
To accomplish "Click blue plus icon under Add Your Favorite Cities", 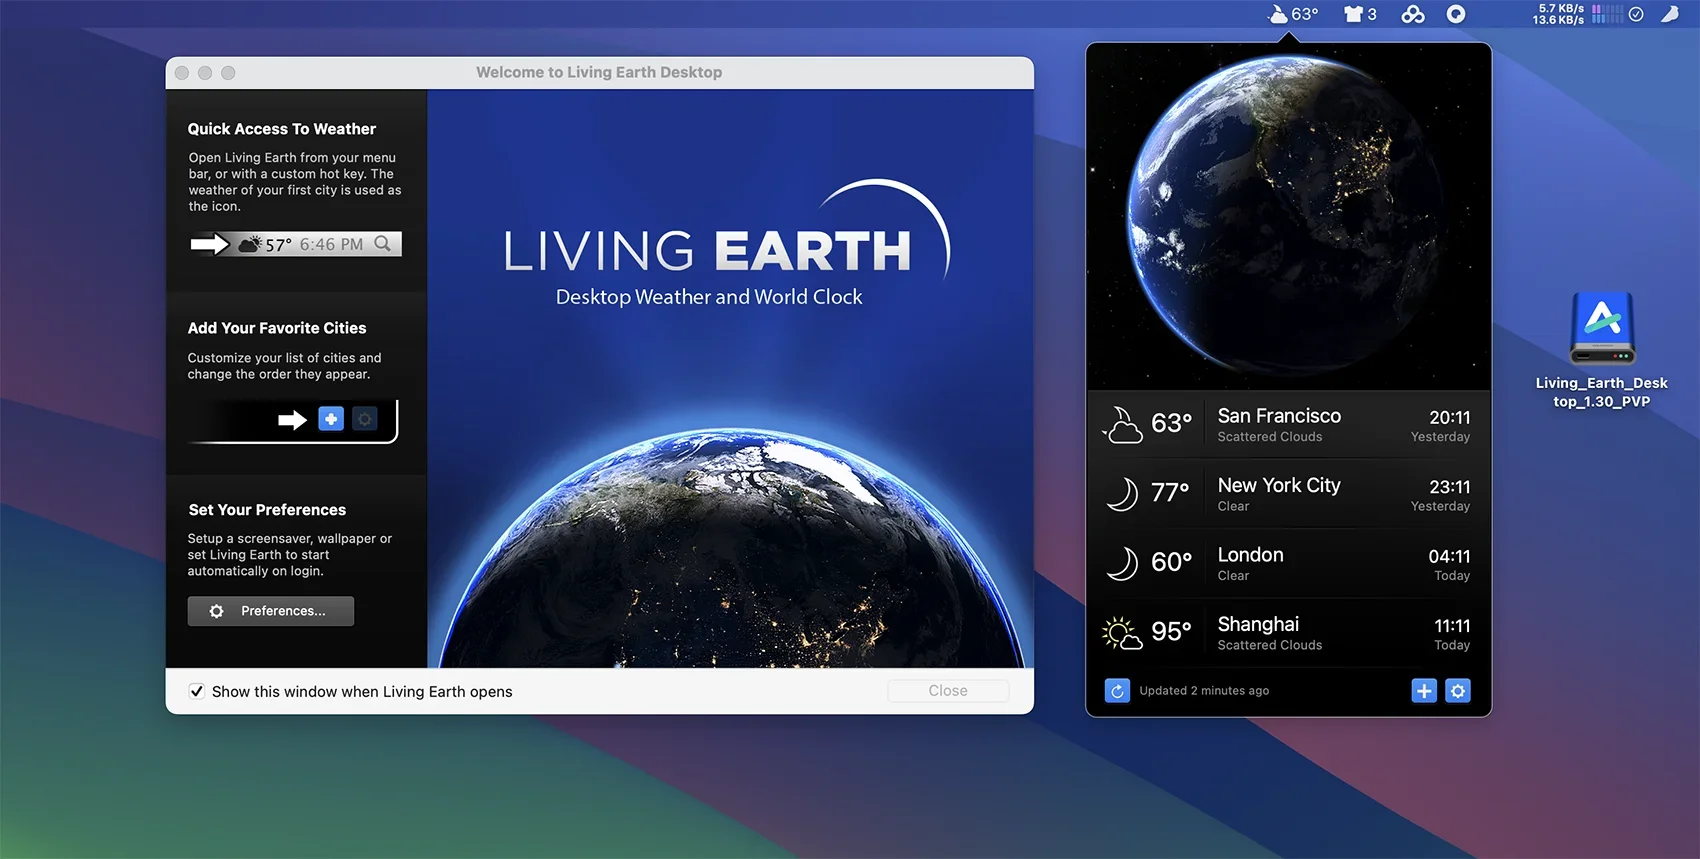I will pos(331,419).
